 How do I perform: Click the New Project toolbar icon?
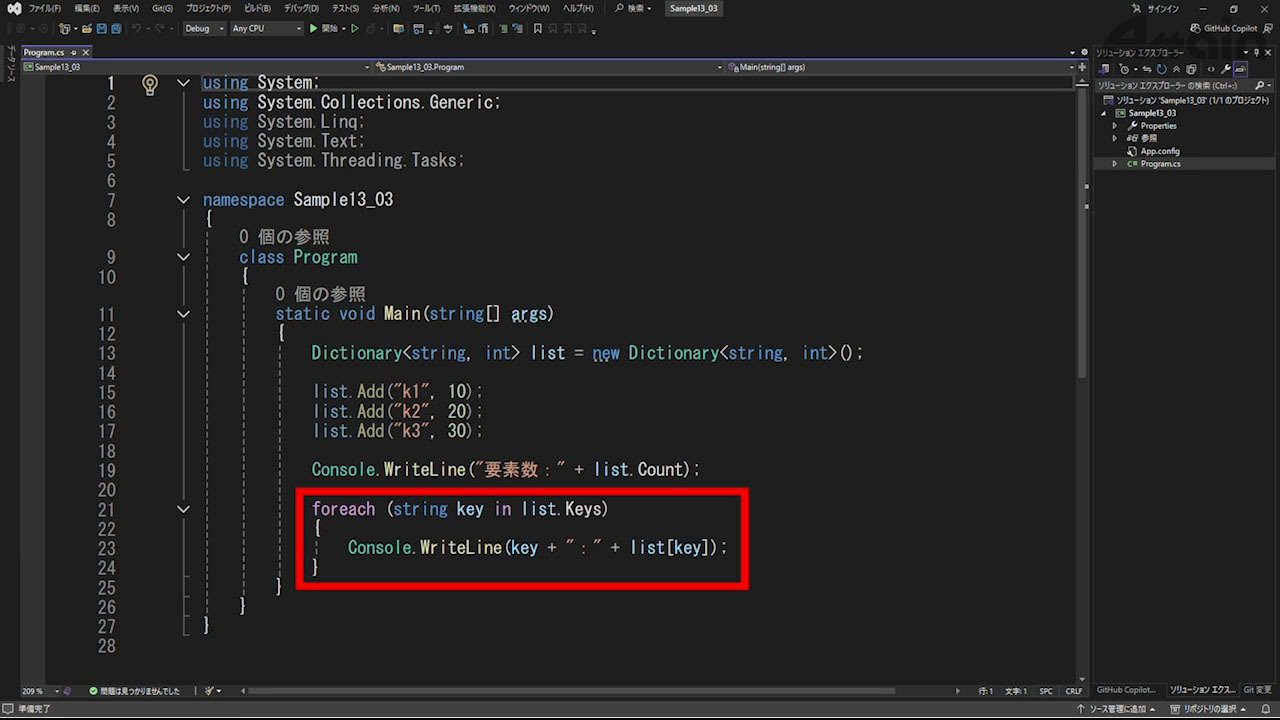(x=64, y=29)
